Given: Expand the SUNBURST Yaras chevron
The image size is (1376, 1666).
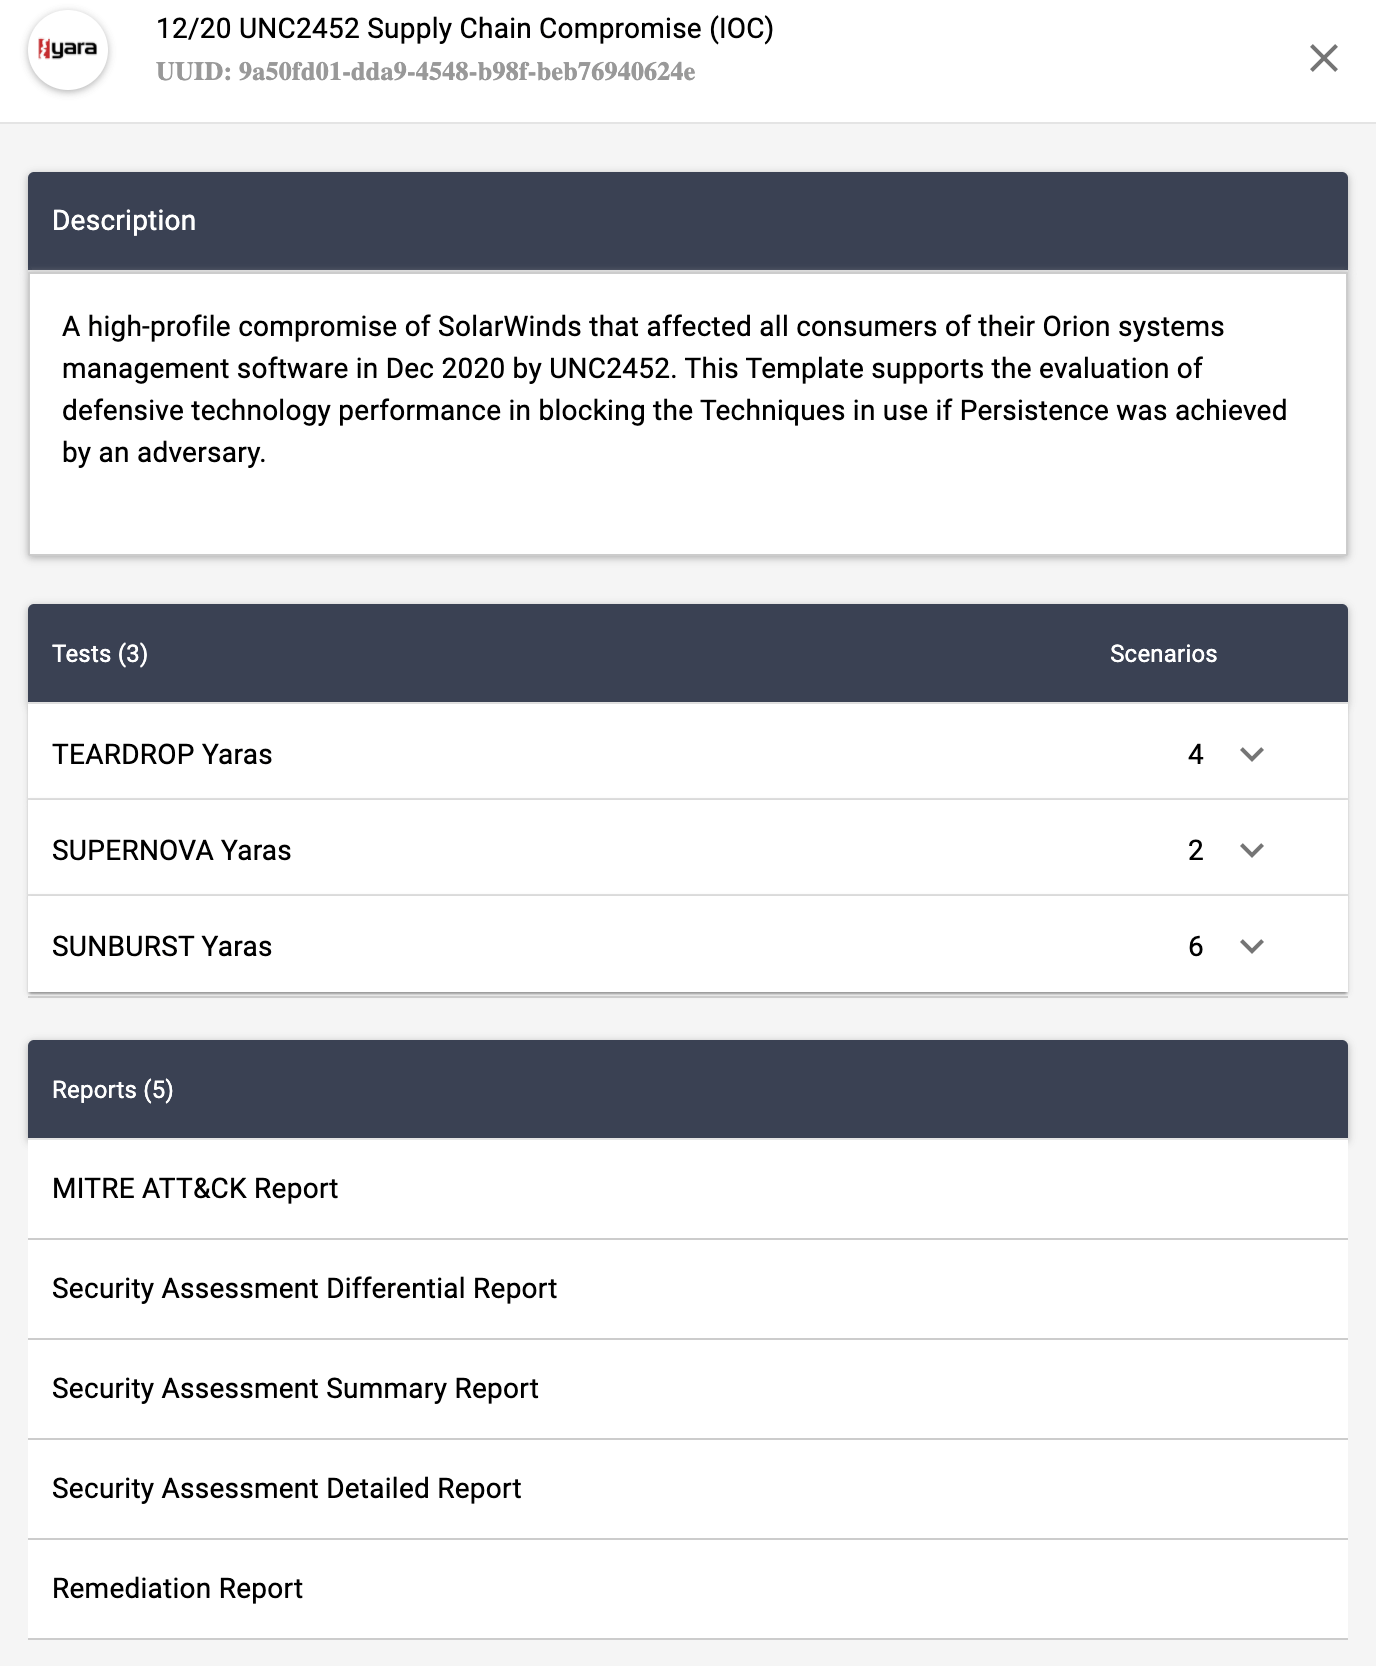Looking at the screenshot, I should (x=1251, y=946).
